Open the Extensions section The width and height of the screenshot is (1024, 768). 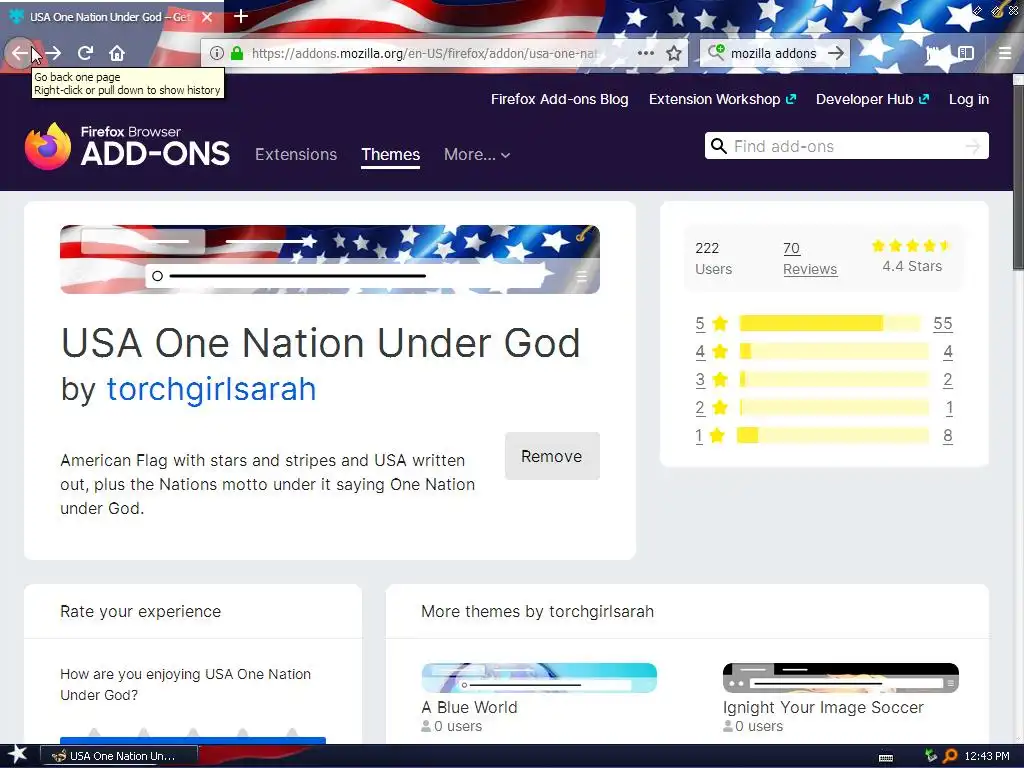click(296, 154)
